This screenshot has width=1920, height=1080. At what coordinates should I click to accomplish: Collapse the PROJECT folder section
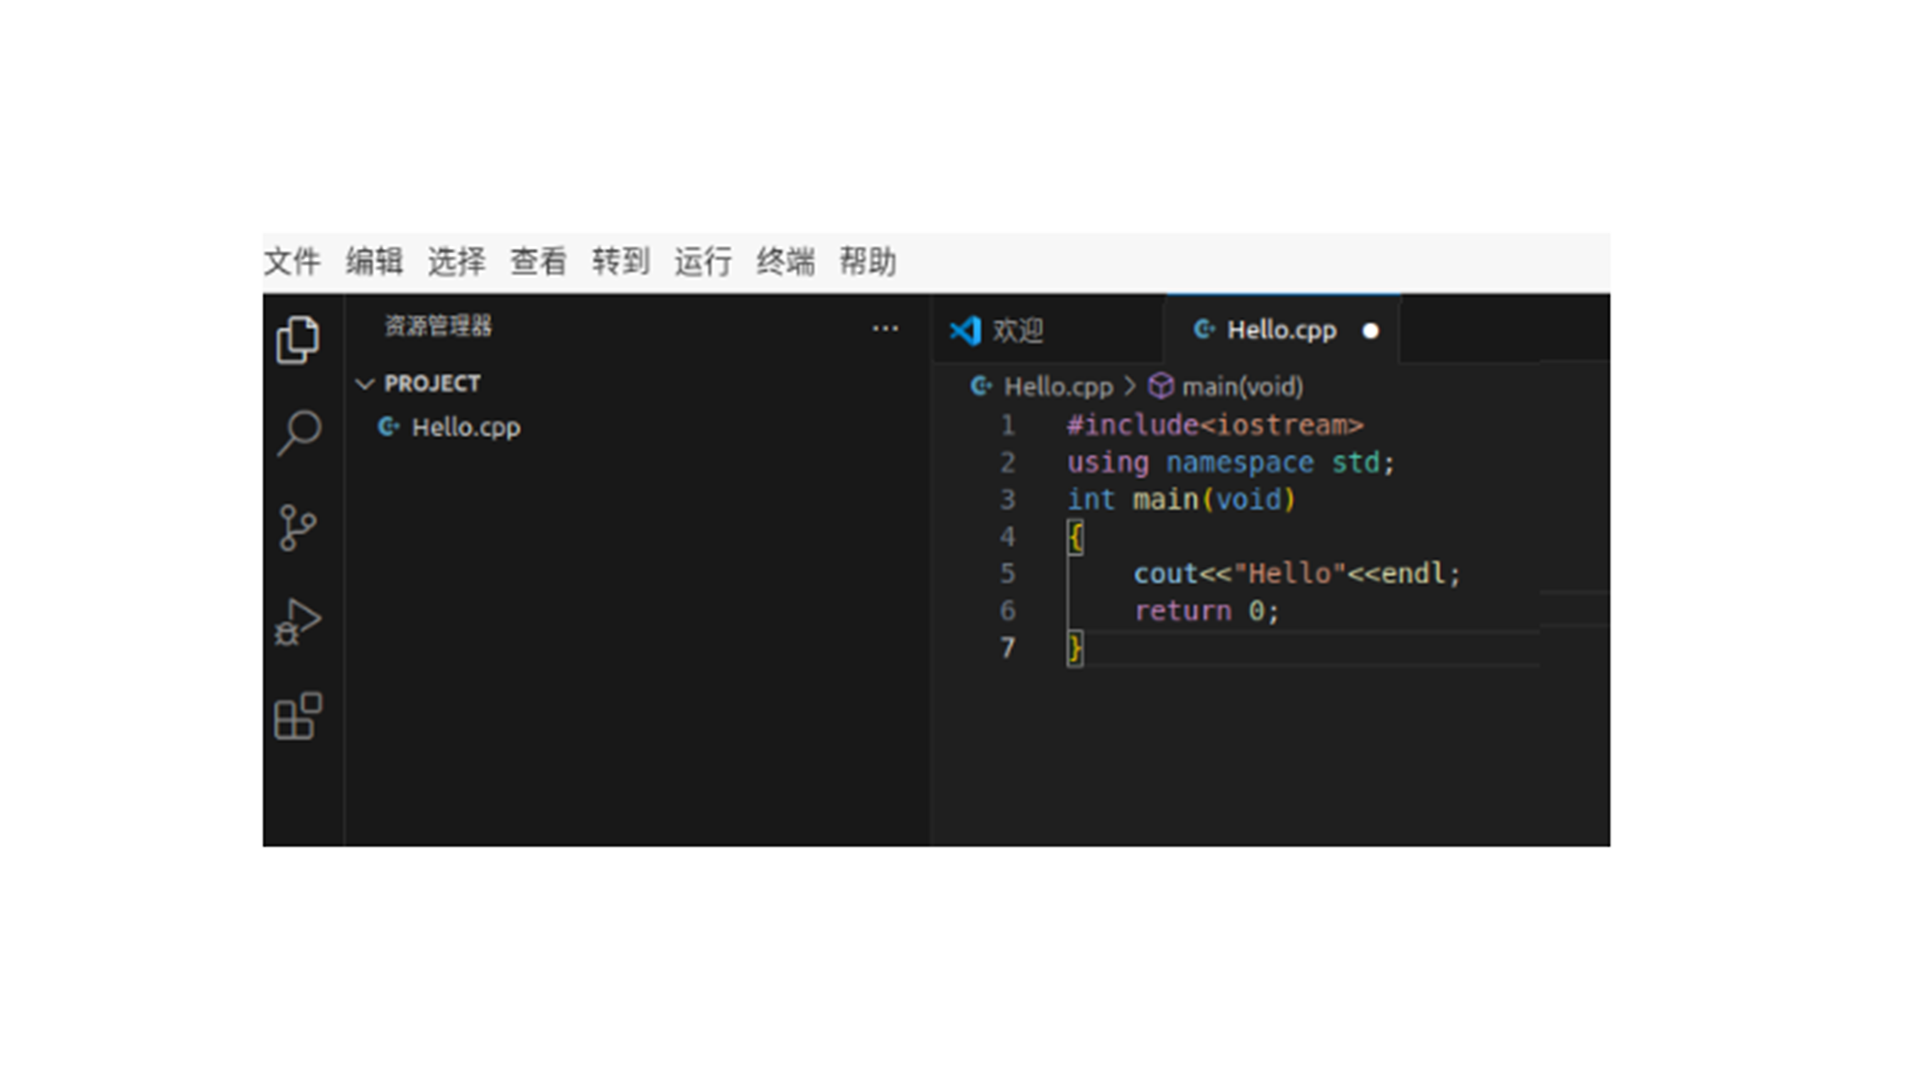(x=365, y=384)
